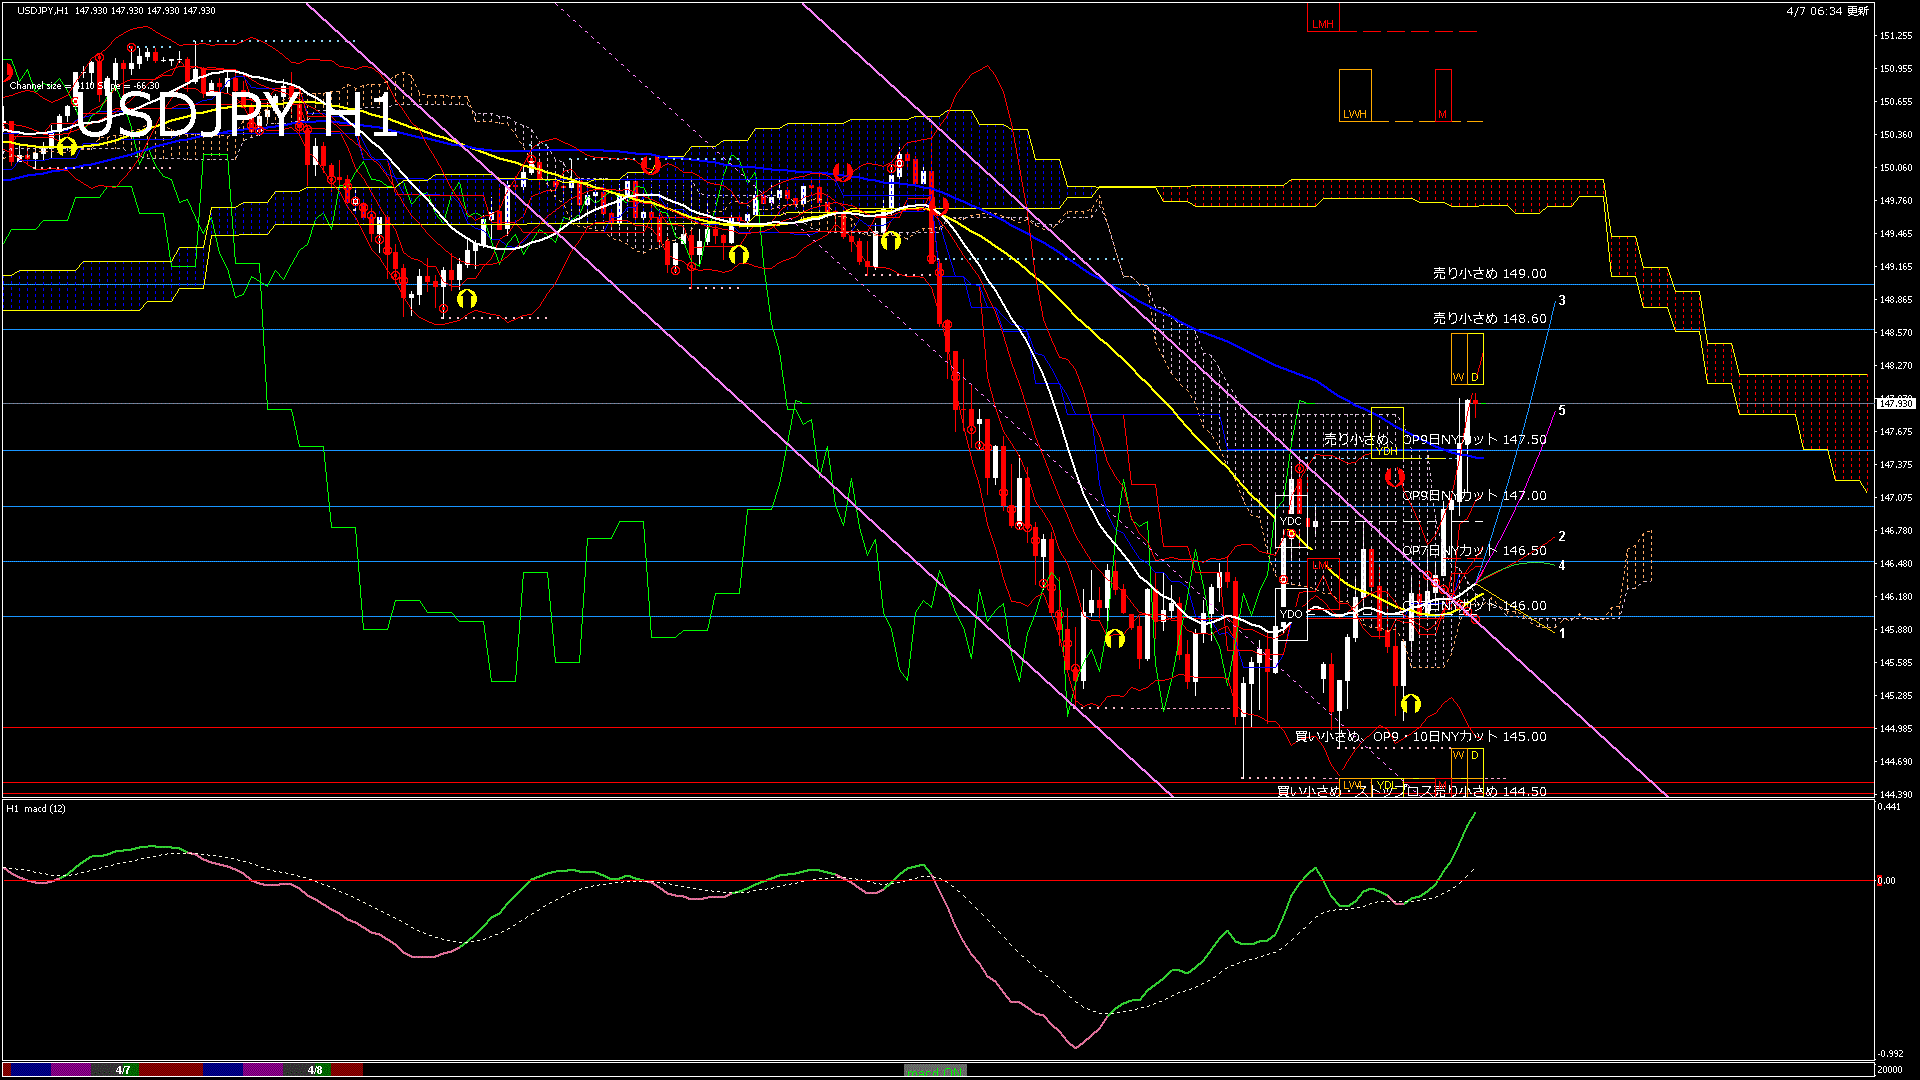The height and width of the screenshot is (1080, 1920).
Task: Select the OP7日NYカット 146.50 label
Action: [1474, 550]
